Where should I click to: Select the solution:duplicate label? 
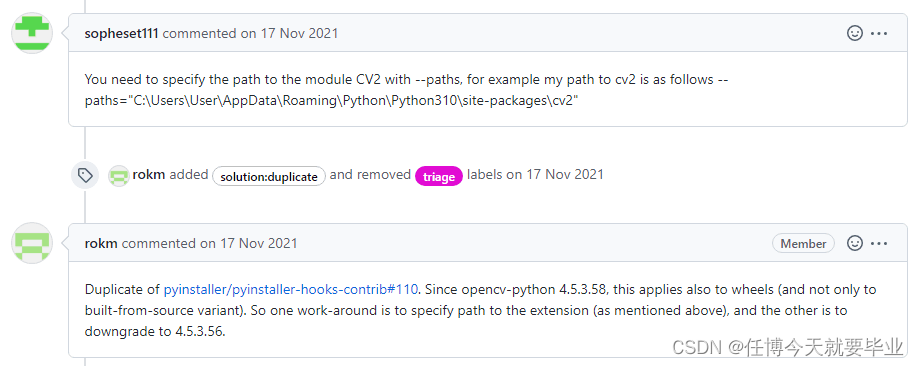tap(269, 176)
